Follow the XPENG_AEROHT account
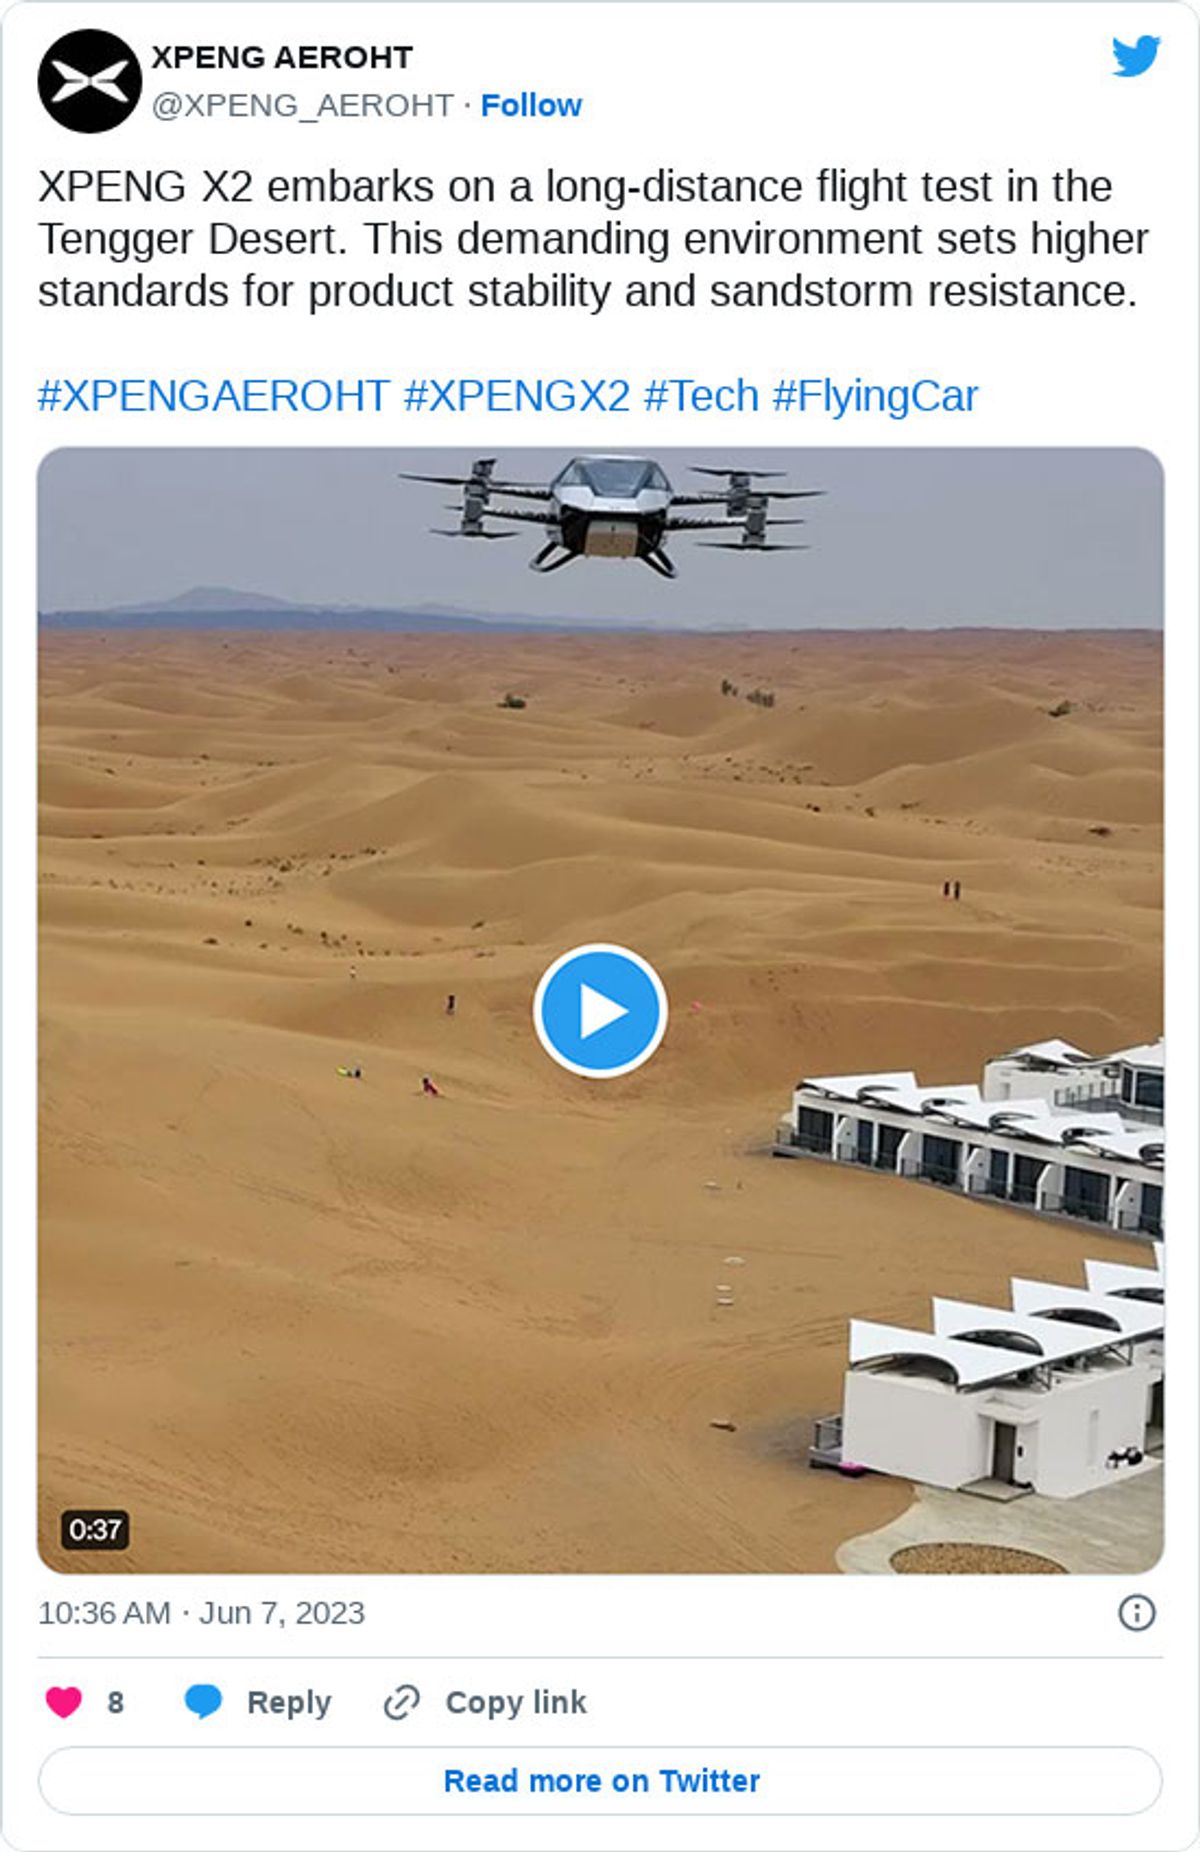Screen dimensions: 1200x1852 coord(531,105)
